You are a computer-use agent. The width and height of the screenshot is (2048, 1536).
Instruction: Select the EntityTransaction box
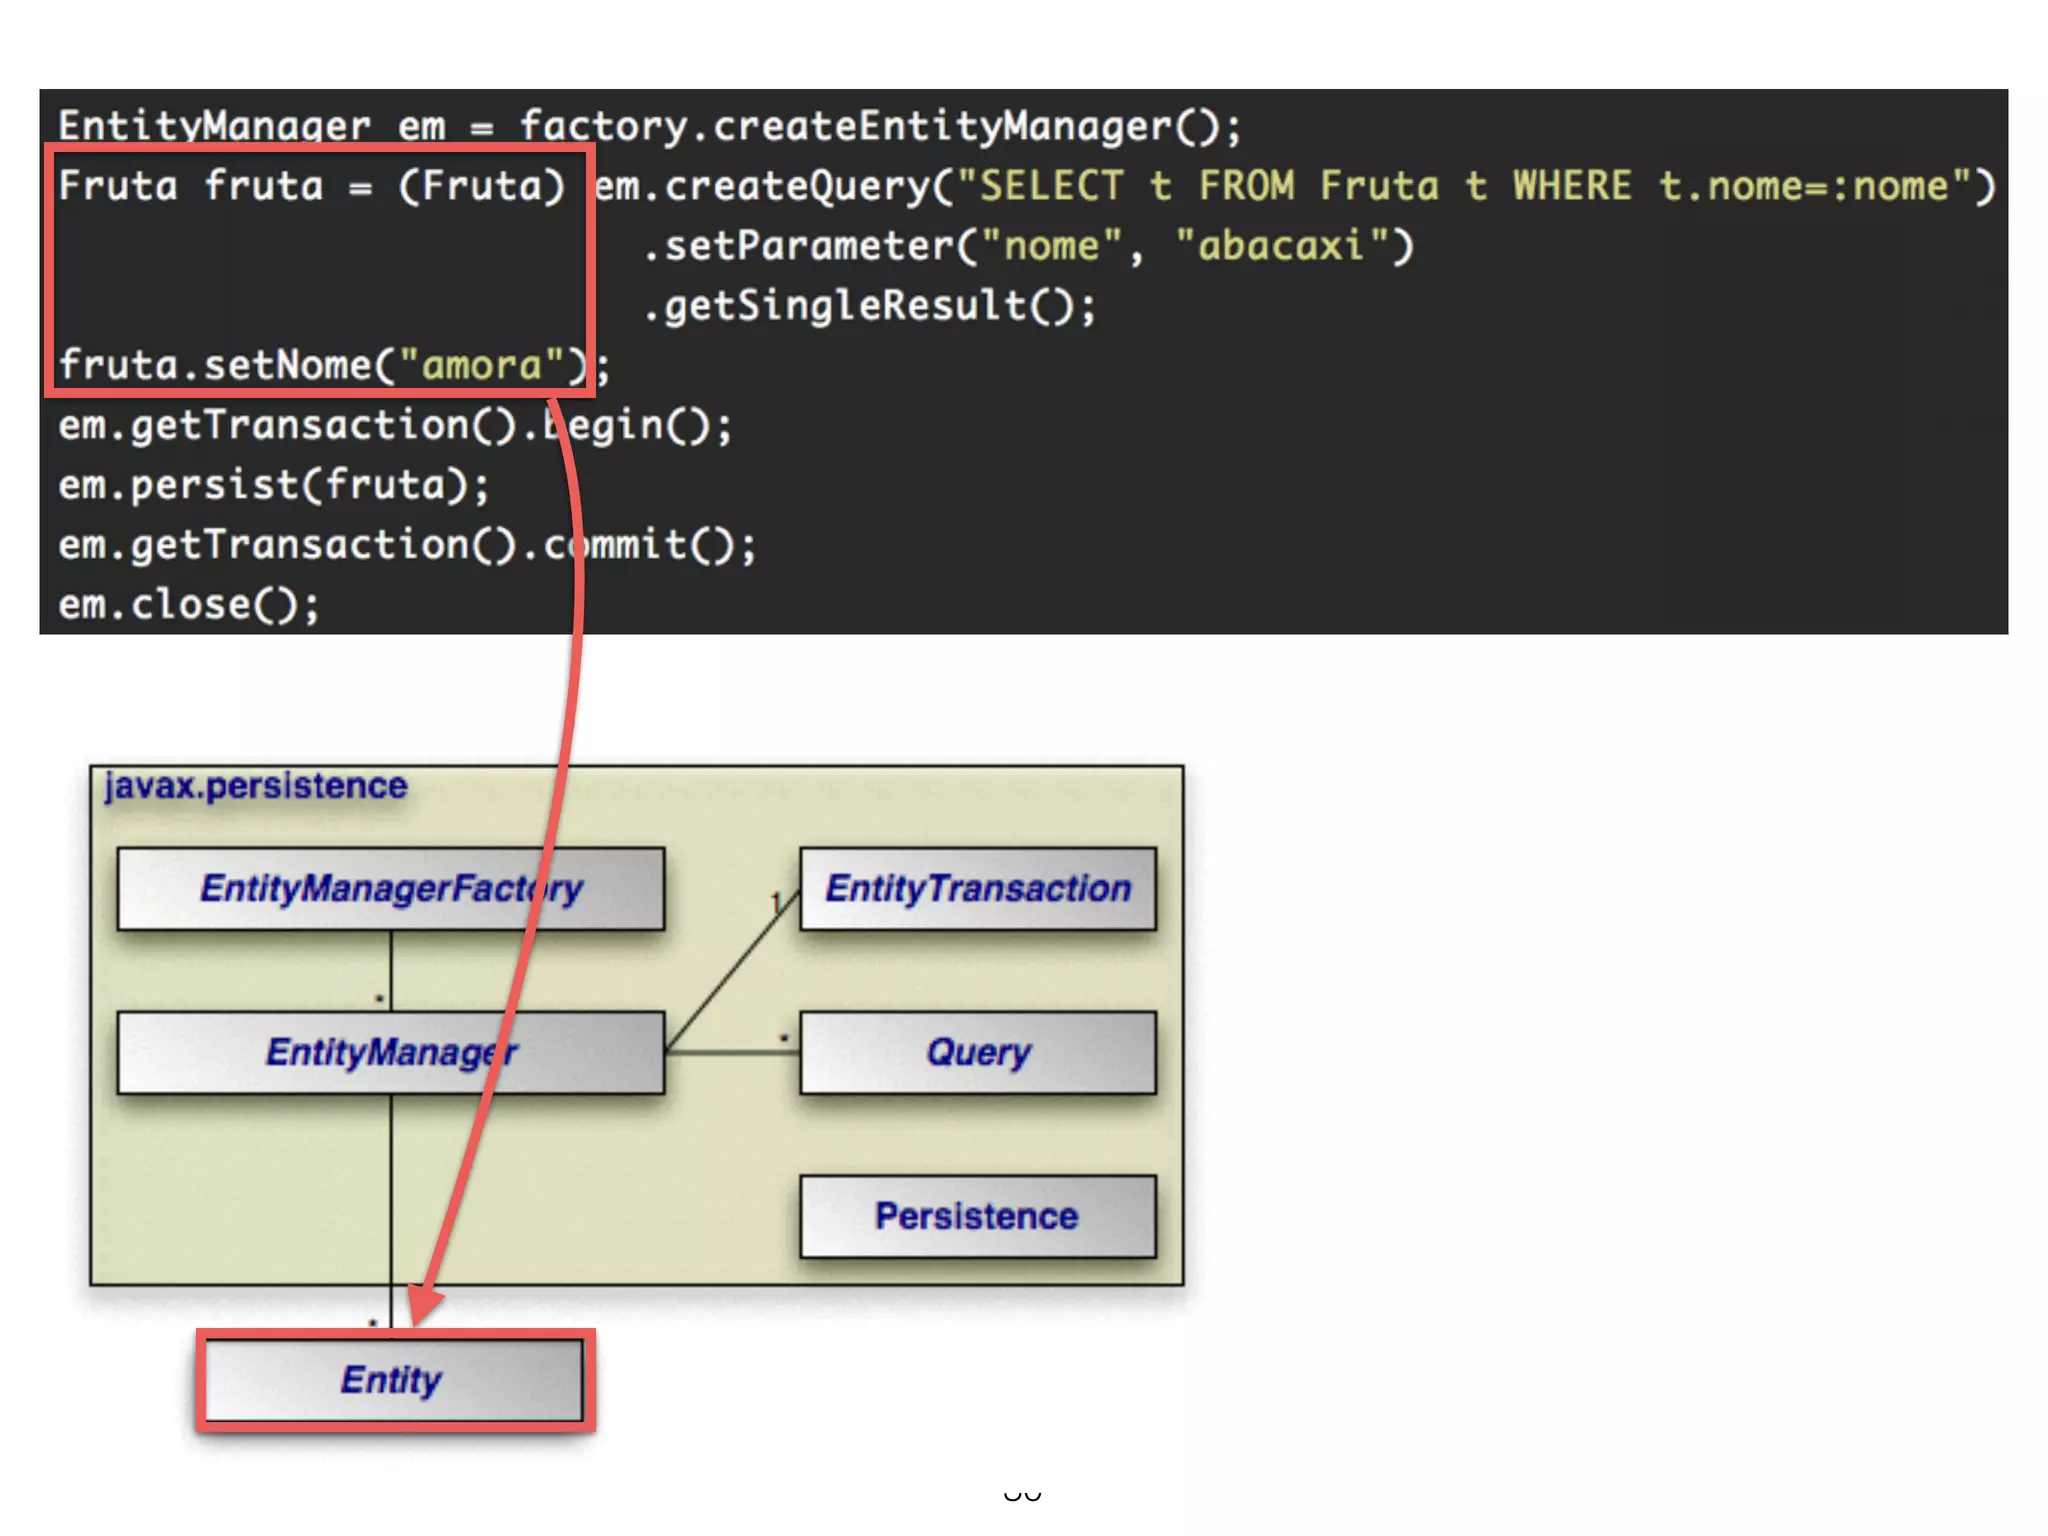(x=977, y=888)
